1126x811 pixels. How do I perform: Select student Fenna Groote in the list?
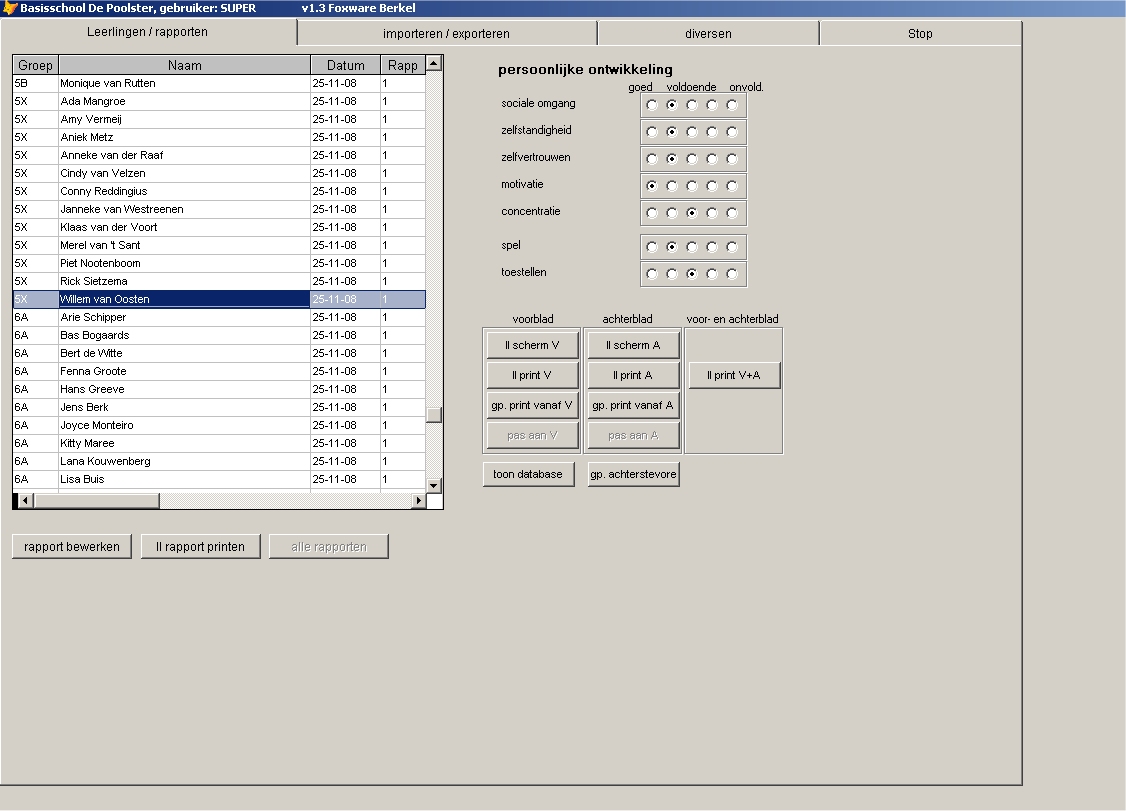point(93,371)
